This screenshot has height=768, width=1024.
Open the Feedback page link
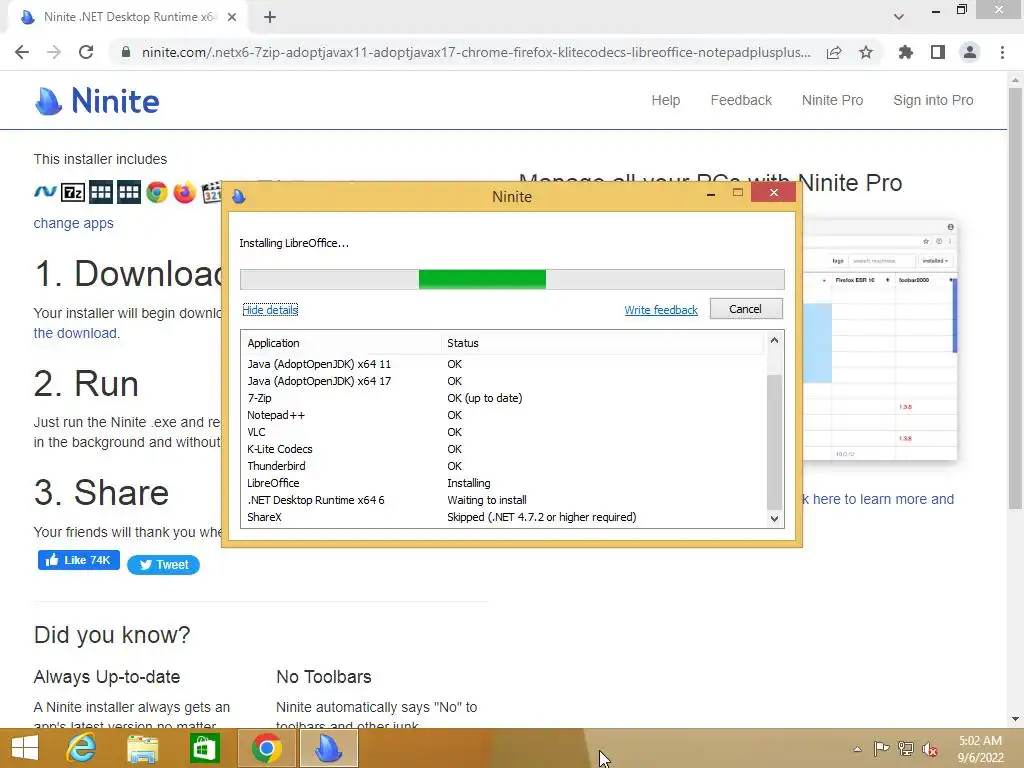click(741, 100)
